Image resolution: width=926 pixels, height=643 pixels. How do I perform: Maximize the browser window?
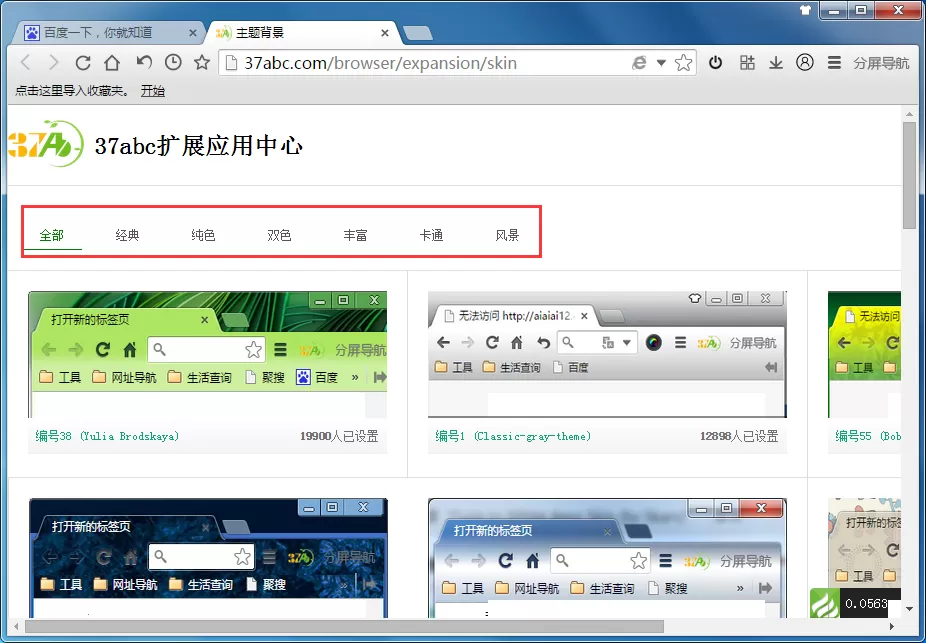(861, 10)
